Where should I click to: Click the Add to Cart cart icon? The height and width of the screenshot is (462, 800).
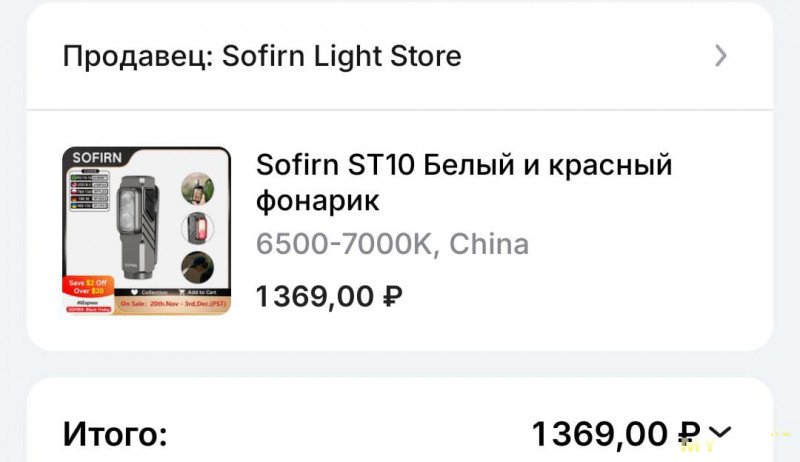pyautogui.click(x=182, y=292)
